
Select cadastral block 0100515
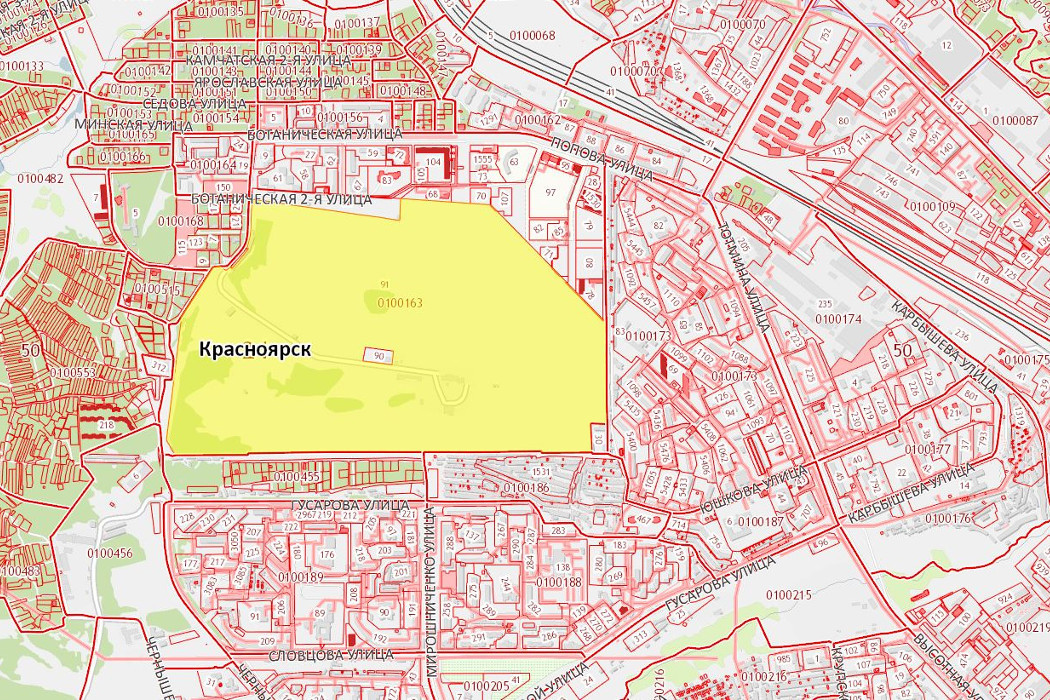tap(157, 289)
